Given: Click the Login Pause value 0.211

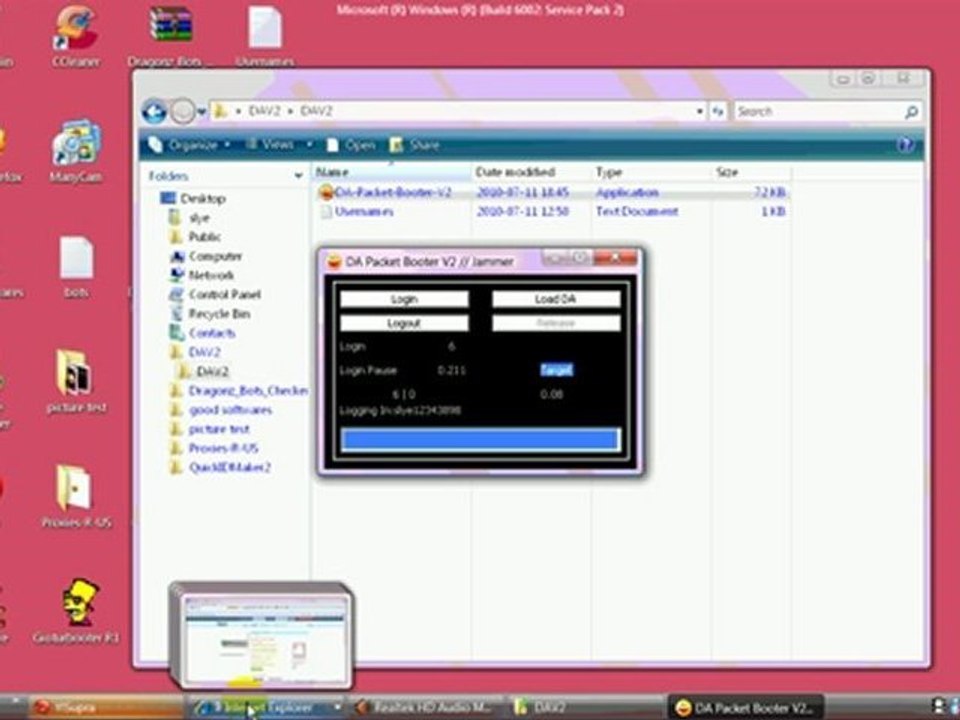Looking at the screenshot, I should coord(452,370).
